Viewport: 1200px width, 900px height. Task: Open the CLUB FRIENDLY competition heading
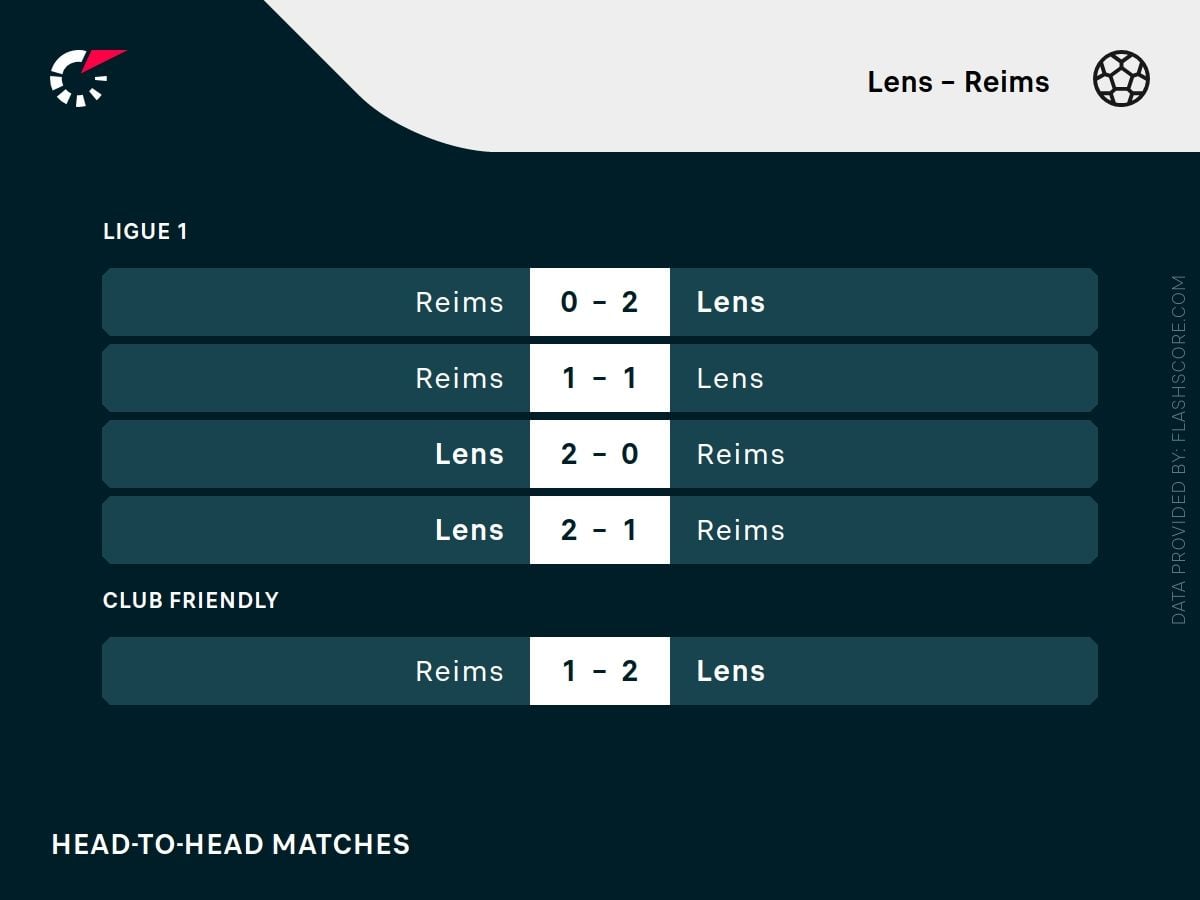(x=190, y=600)
